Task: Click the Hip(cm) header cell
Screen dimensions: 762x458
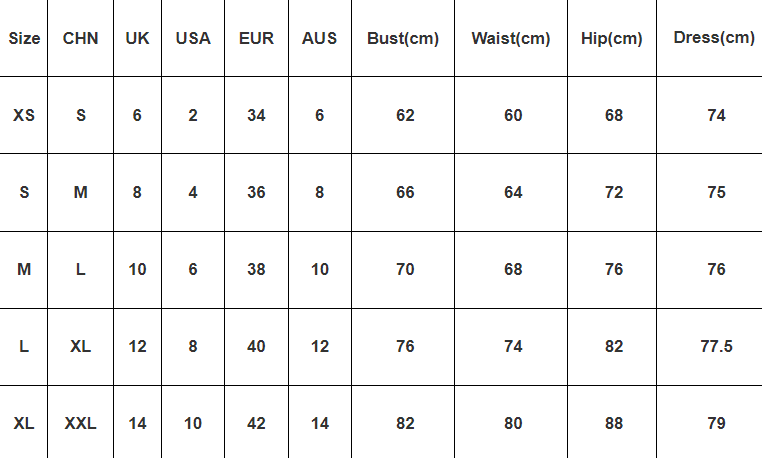Action: click(x=612, y=38)
